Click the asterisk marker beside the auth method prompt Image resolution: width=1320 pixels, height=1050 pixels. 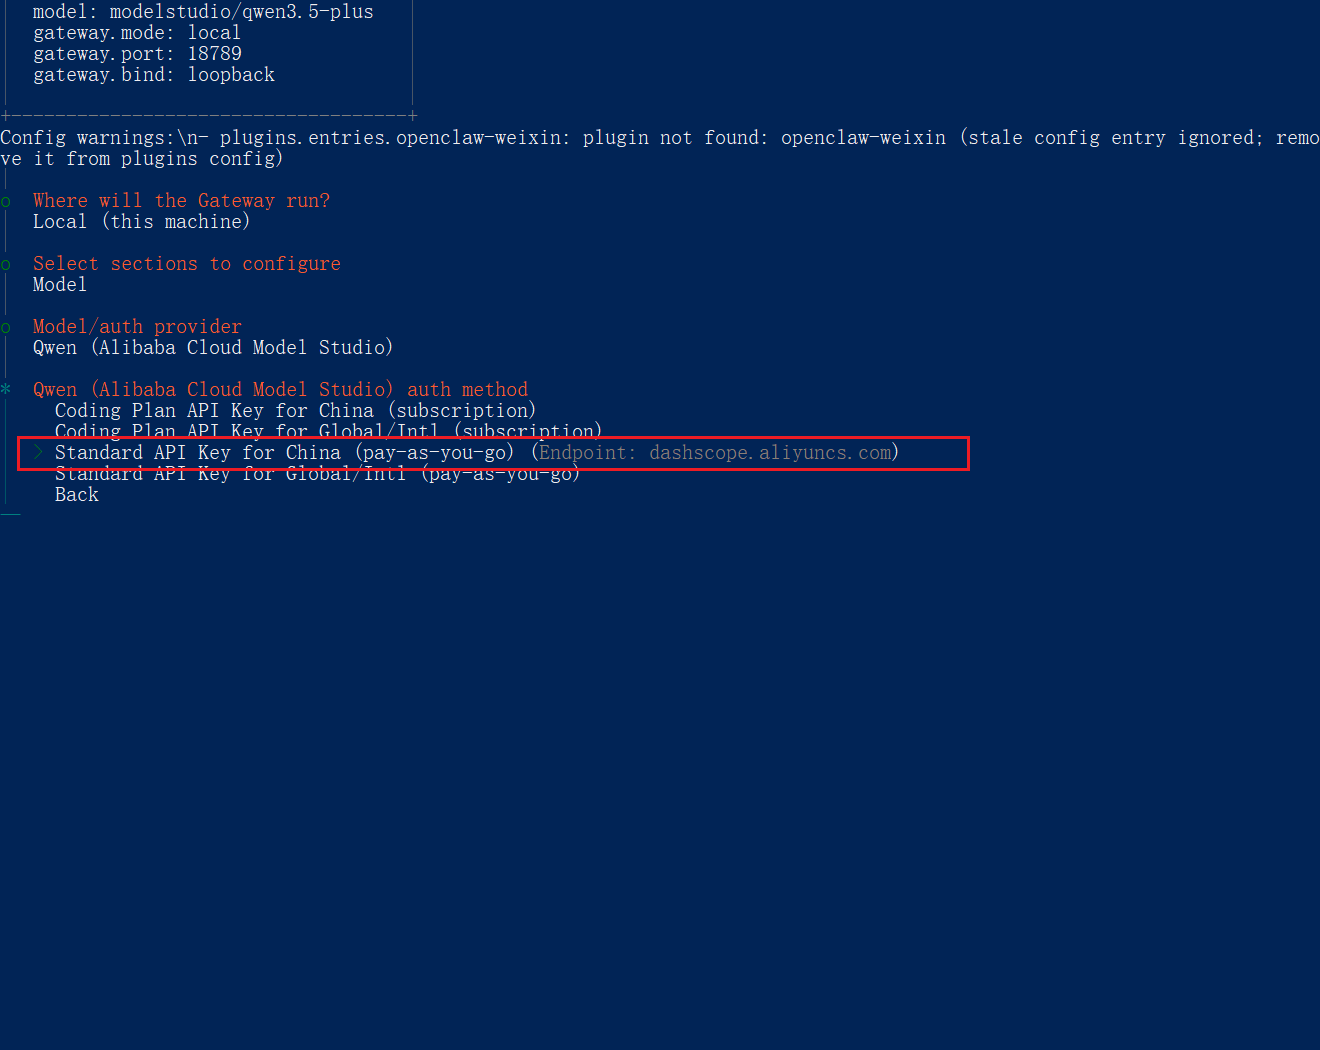tap(6, 389)
